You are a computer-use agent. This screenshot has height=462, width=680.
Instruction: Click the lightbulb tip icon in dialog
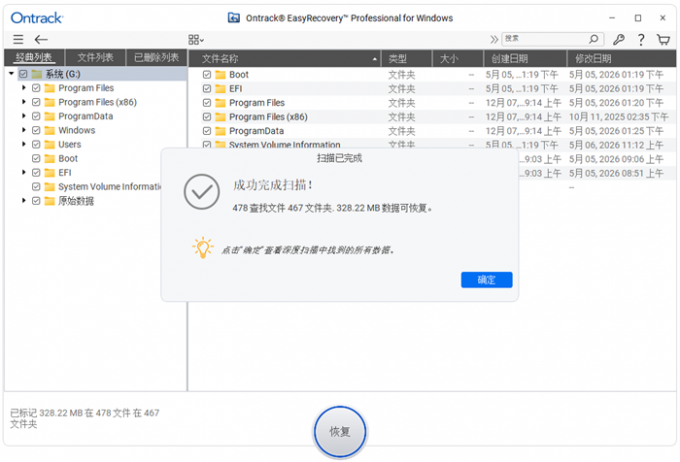pos(203,248)
